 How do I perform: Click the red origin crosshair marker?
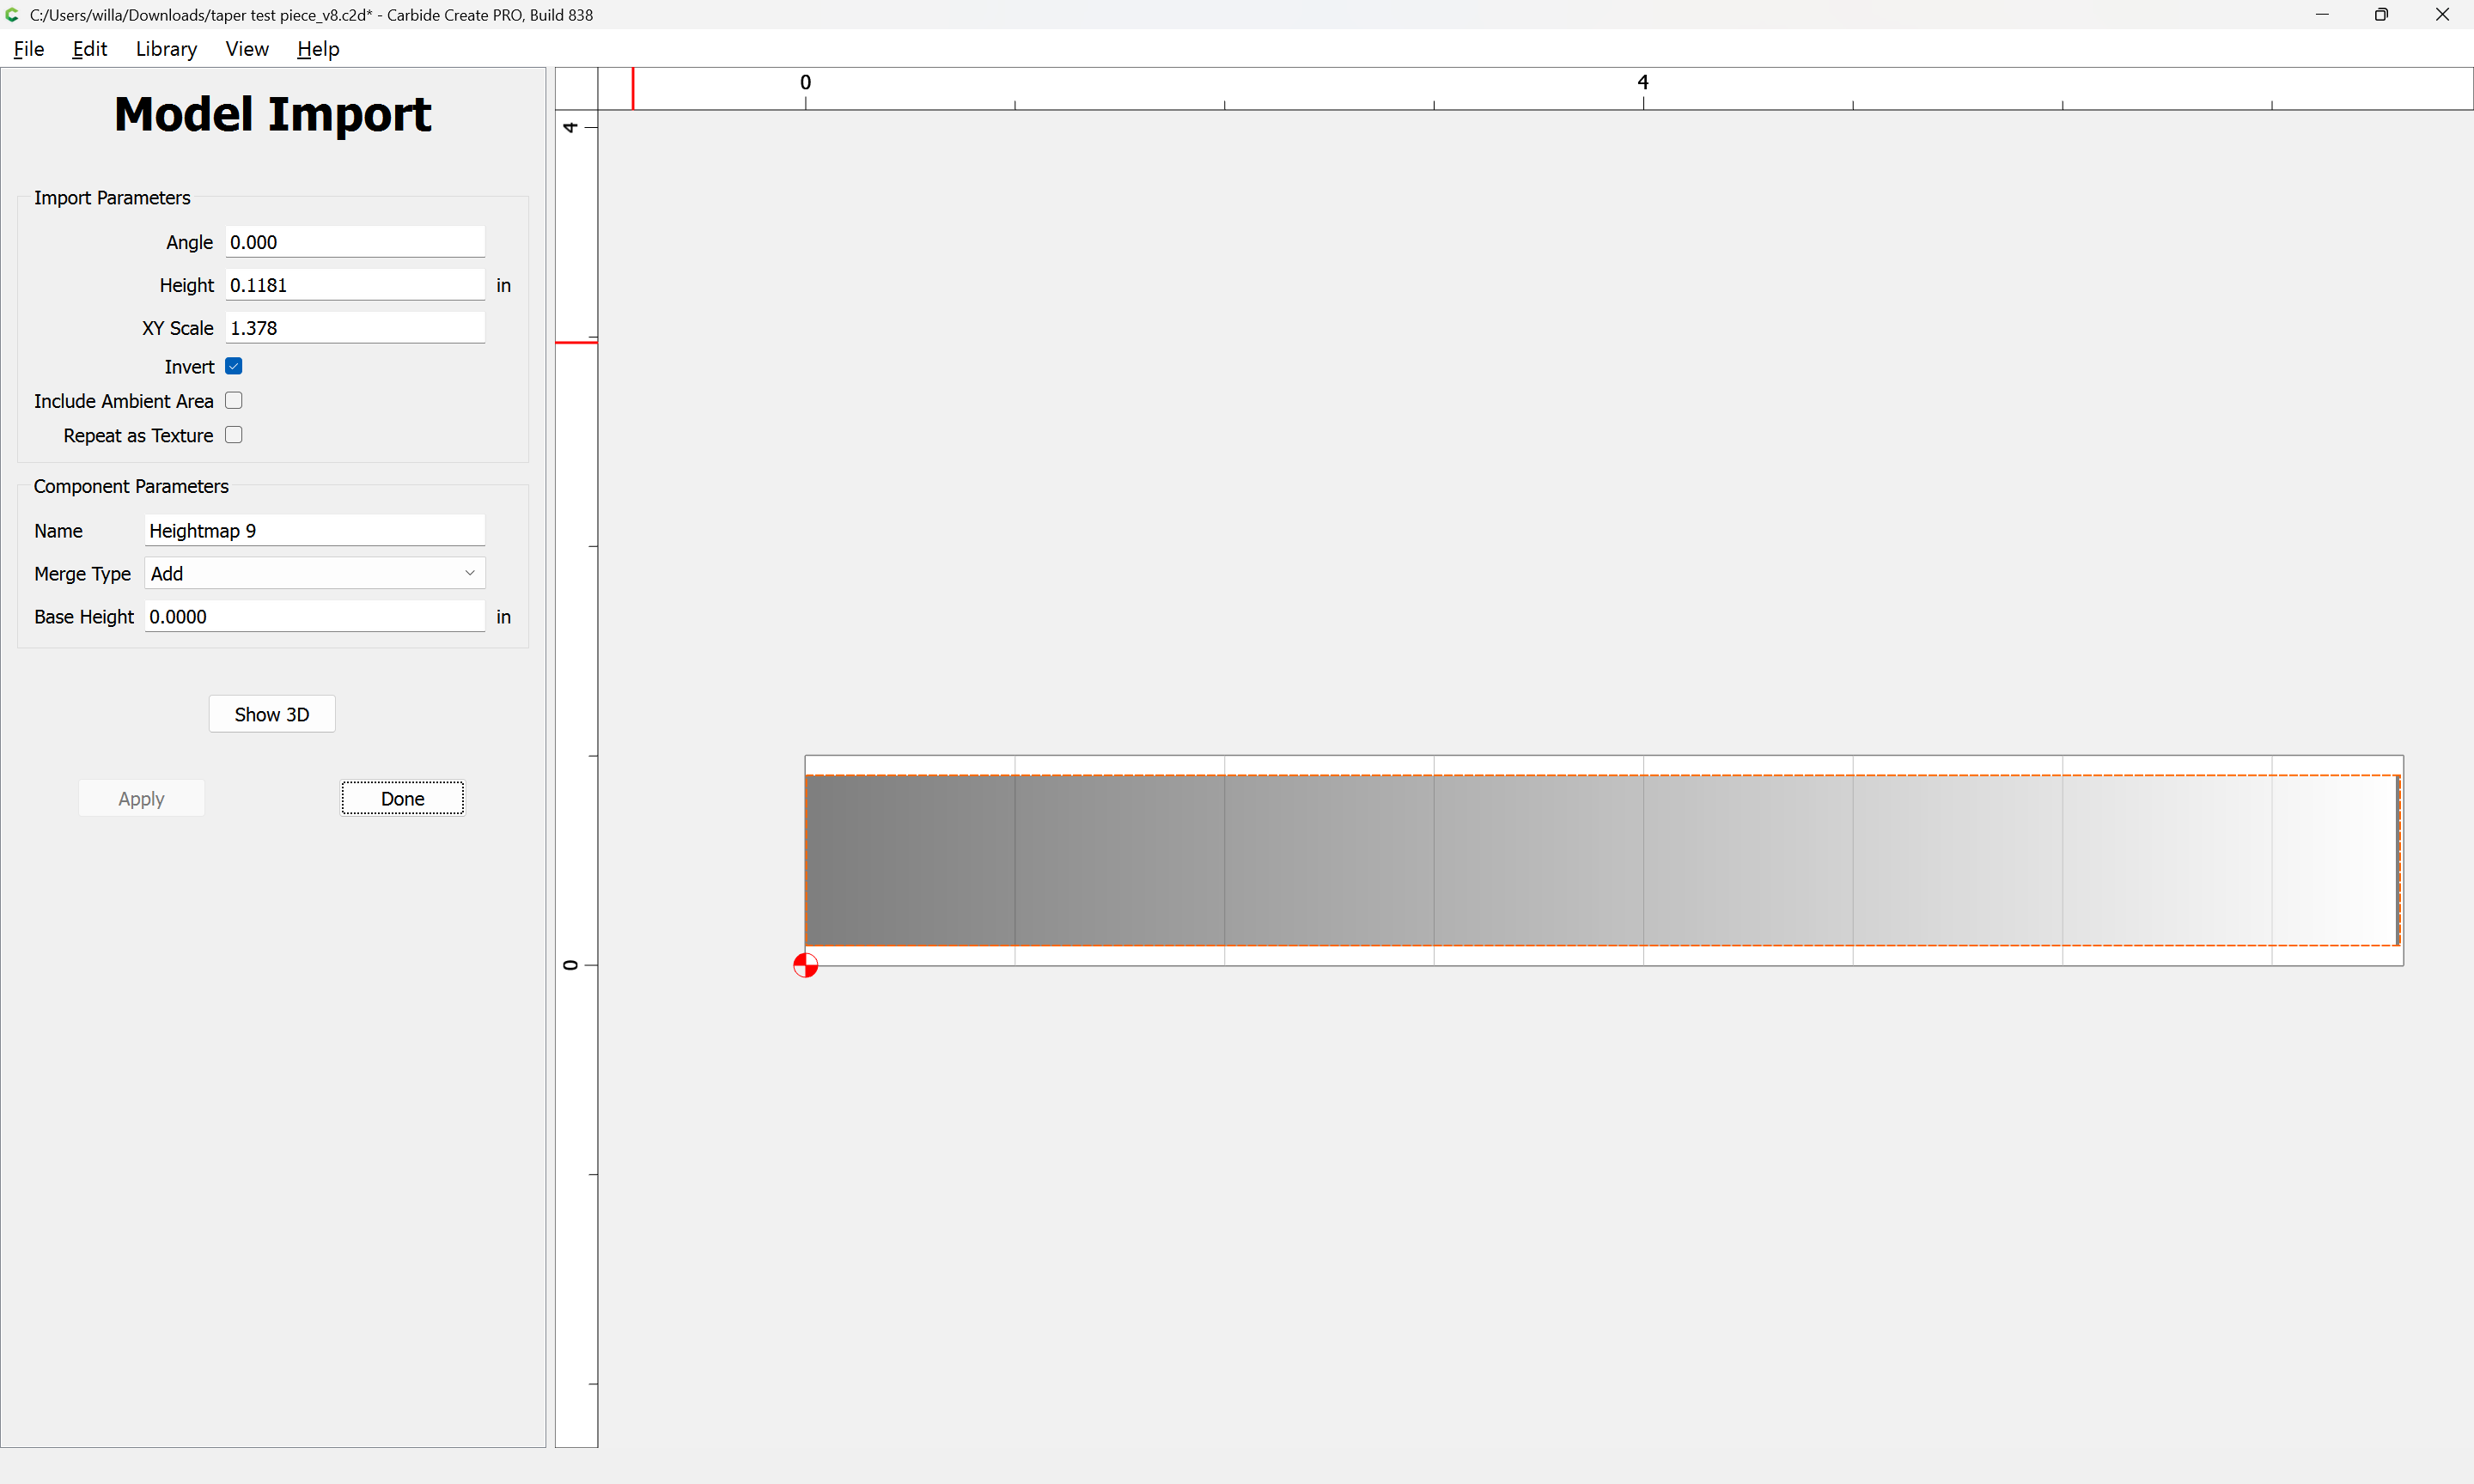(805, 965)
